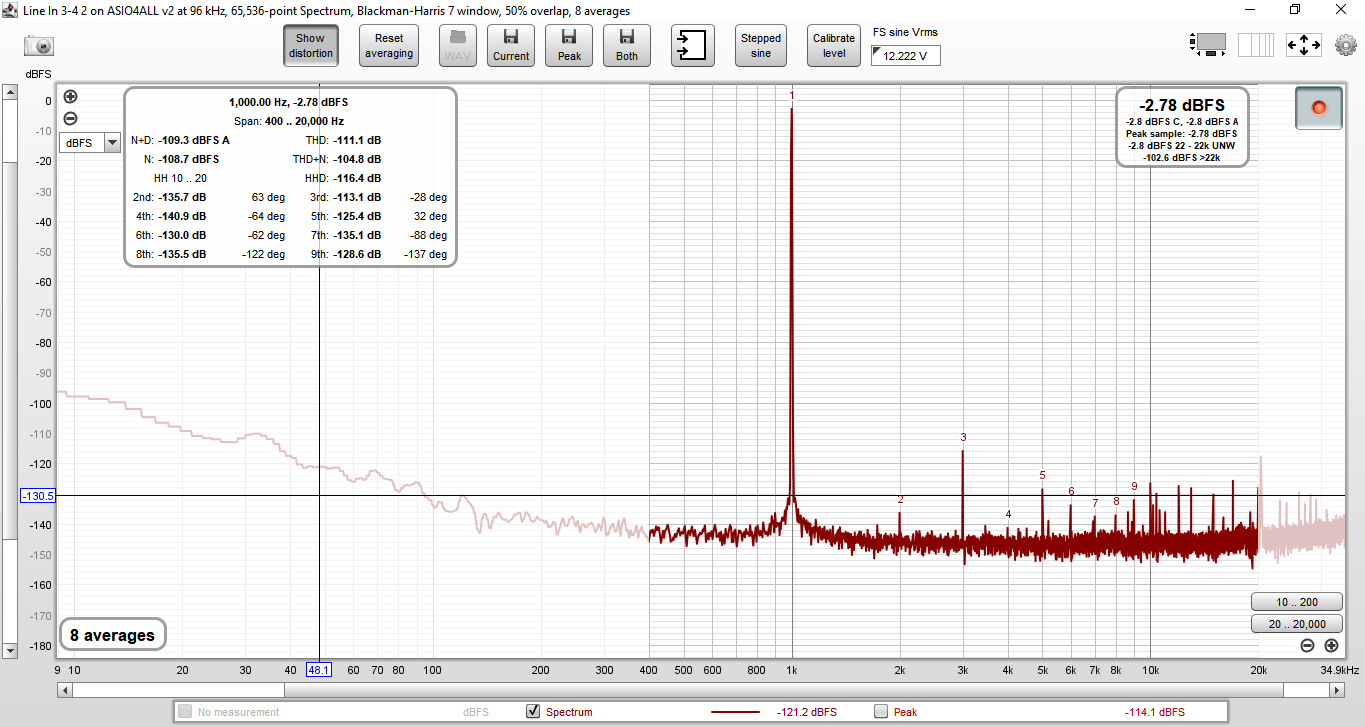The height and width of the screenshot is (727, 1365).
Task: Toggle the Spectrum trace checkbox
Action: click(x=533, y=712)
